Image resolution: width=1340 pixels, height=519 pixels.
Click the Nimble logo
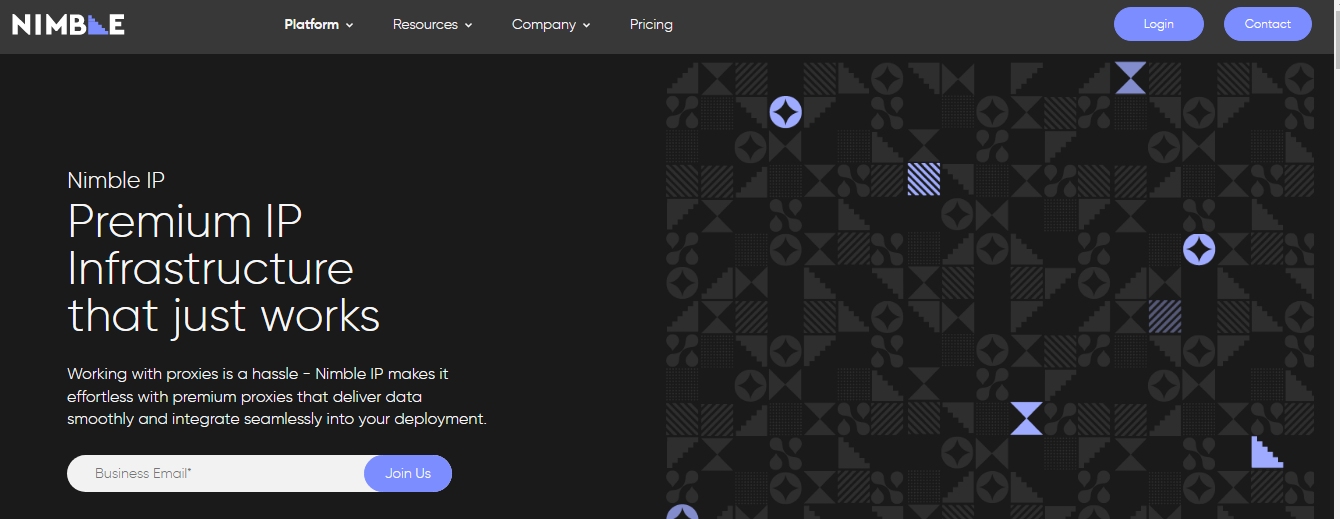[68, 25]
